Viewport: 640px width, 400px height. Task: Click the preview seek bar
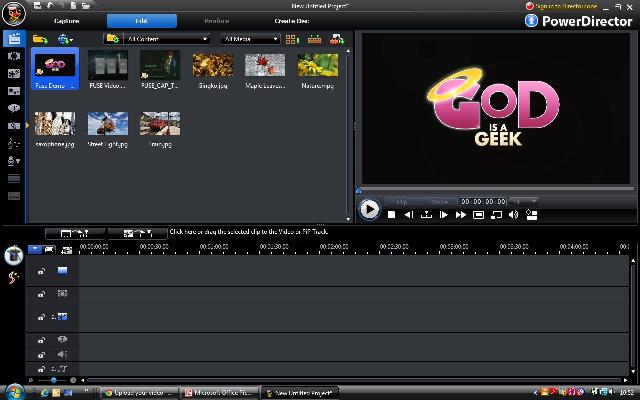coord(496,189)
